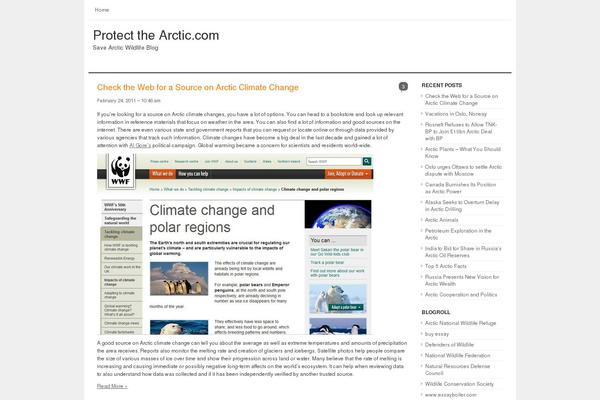
Task: Visit blogroll link Wildlife Conservation Society
Action: point(459,384)
